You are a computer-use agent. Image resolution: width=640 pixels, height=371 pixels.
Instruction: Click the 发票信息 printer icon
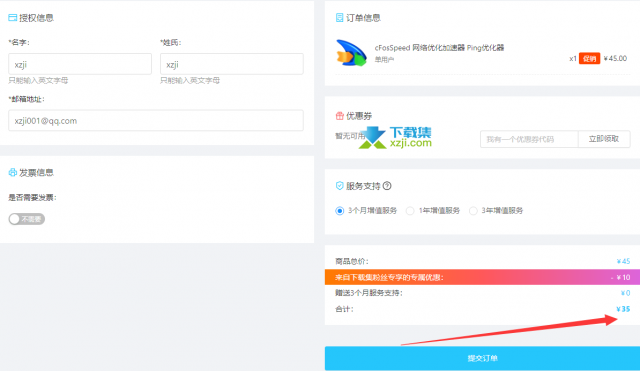point(13,173)
